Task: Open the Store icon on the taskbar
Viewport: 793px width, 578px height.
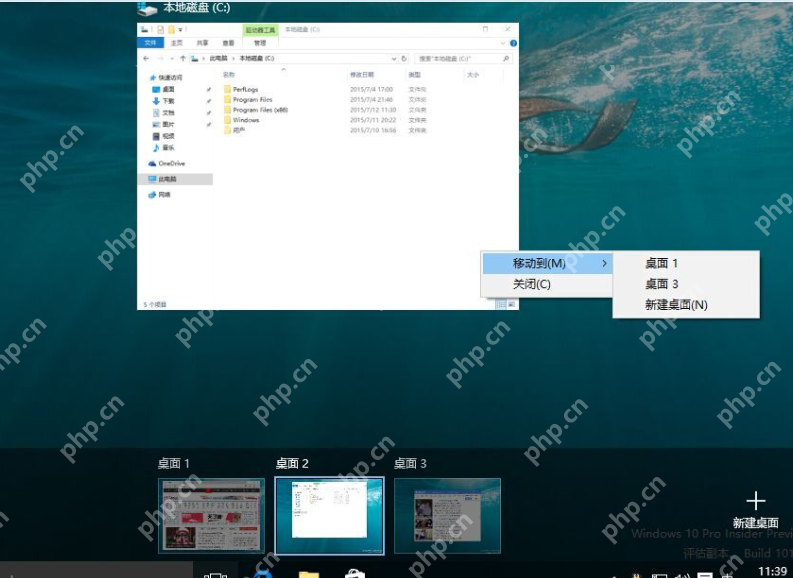Action: pos(355,573)
